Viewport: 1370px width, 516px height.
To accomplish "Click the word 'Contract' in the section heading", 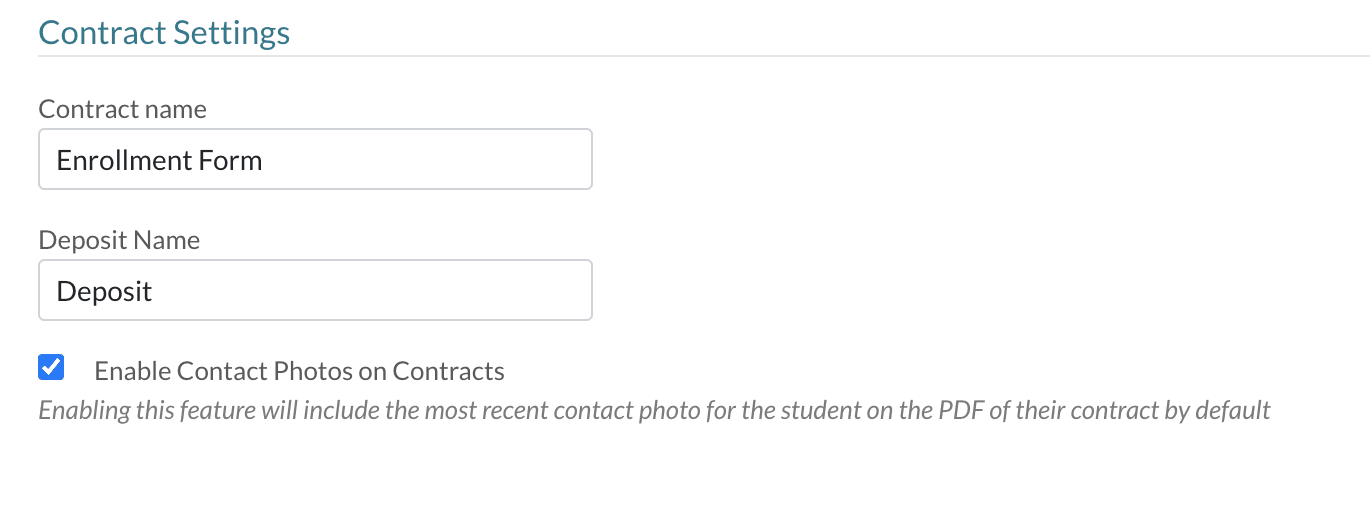I will click(x=101, y=33).
